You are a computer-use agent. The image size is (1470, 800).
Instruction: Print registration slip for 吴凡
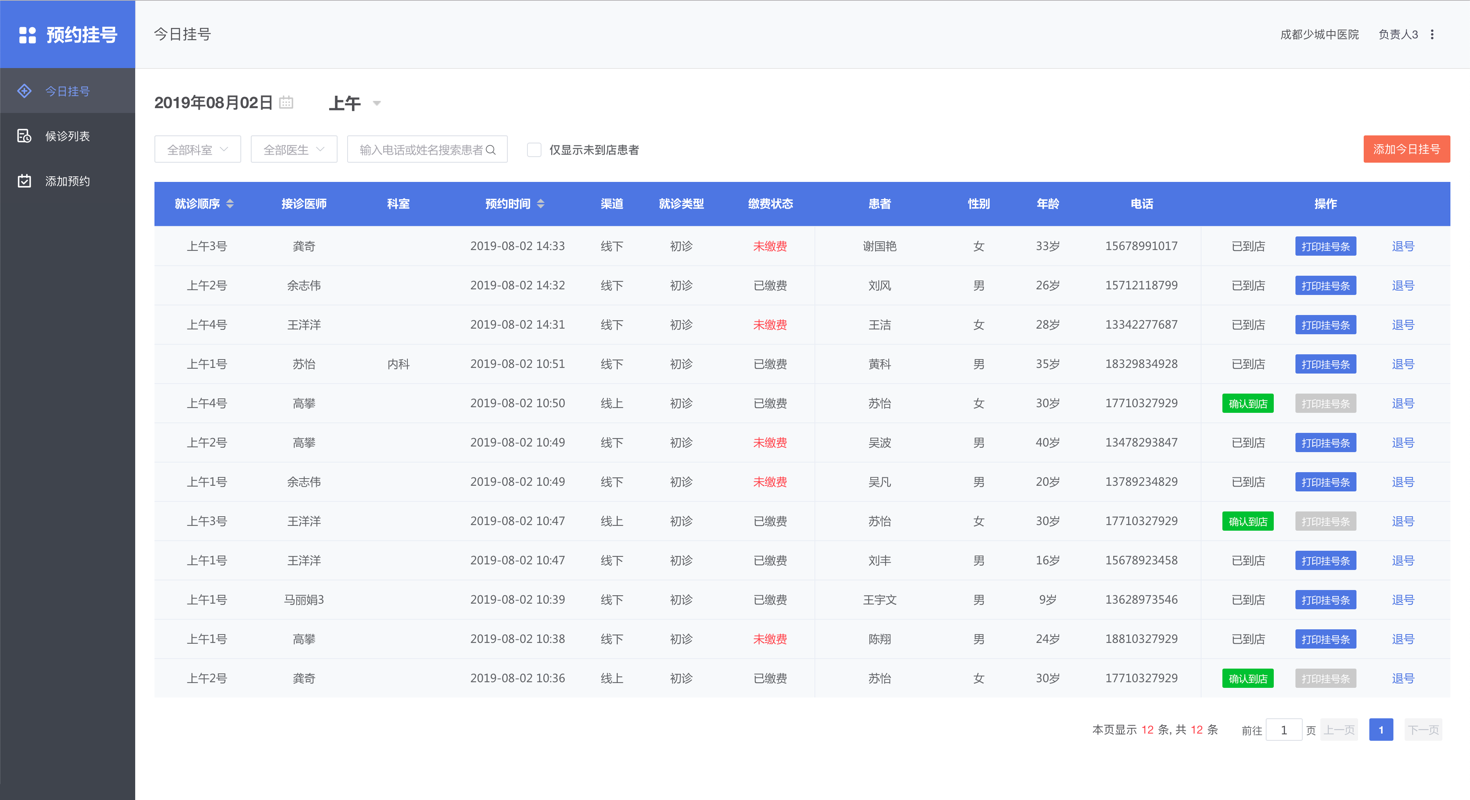coord(1326,482)
